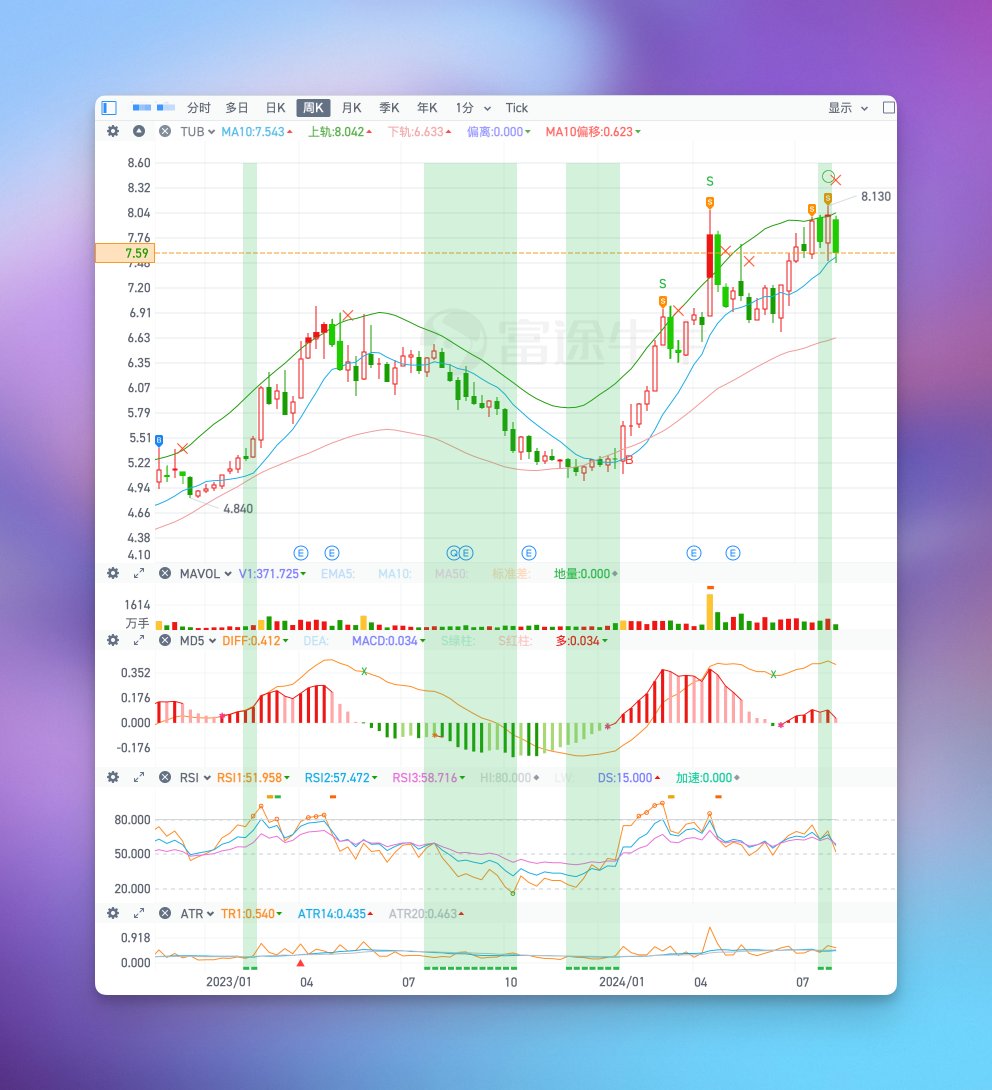The width and height of the screenshot is (992, 1090).
Task: Switch to the 分时 tab
Action: coord(196,107)
